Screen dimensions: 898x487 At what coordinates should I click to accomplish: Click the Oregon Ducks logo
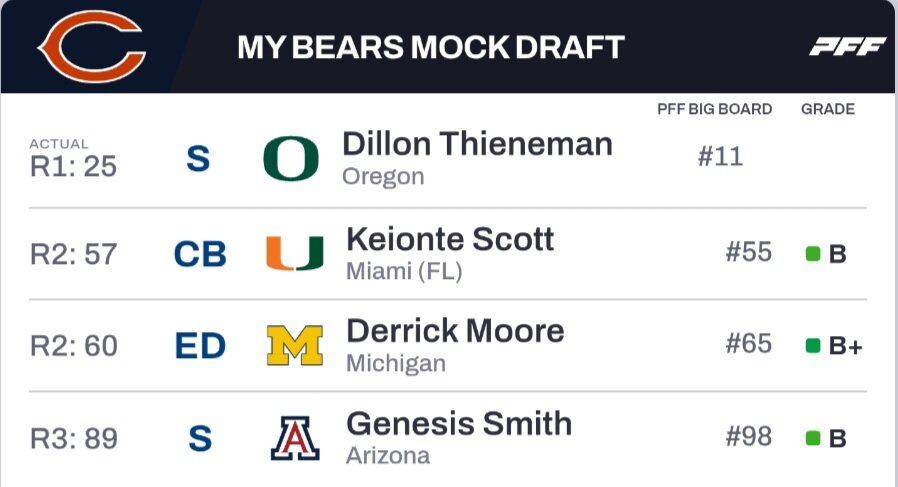(291, 159)
